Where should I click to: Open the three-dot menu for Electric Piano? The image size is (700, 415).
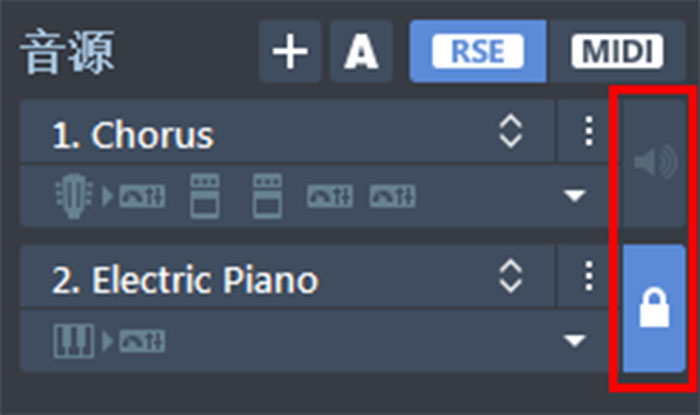(x=588, y=276)
